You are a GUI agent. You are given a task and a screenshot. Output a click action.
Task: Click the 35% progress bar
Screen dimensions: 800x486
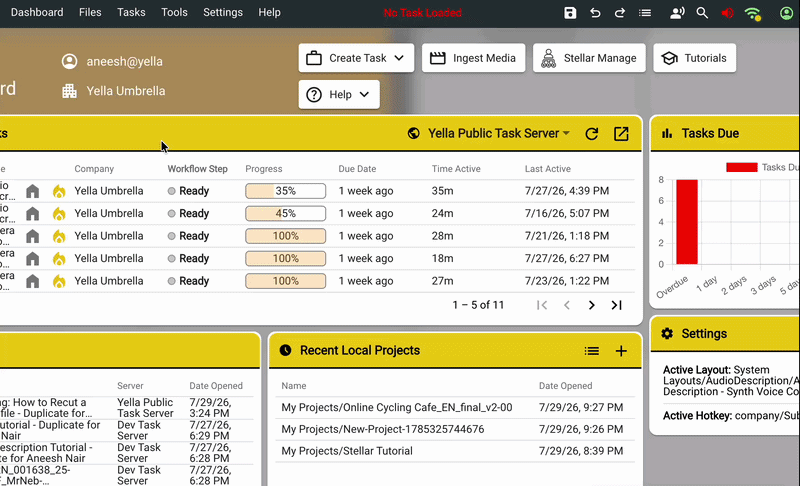(285, 191)
